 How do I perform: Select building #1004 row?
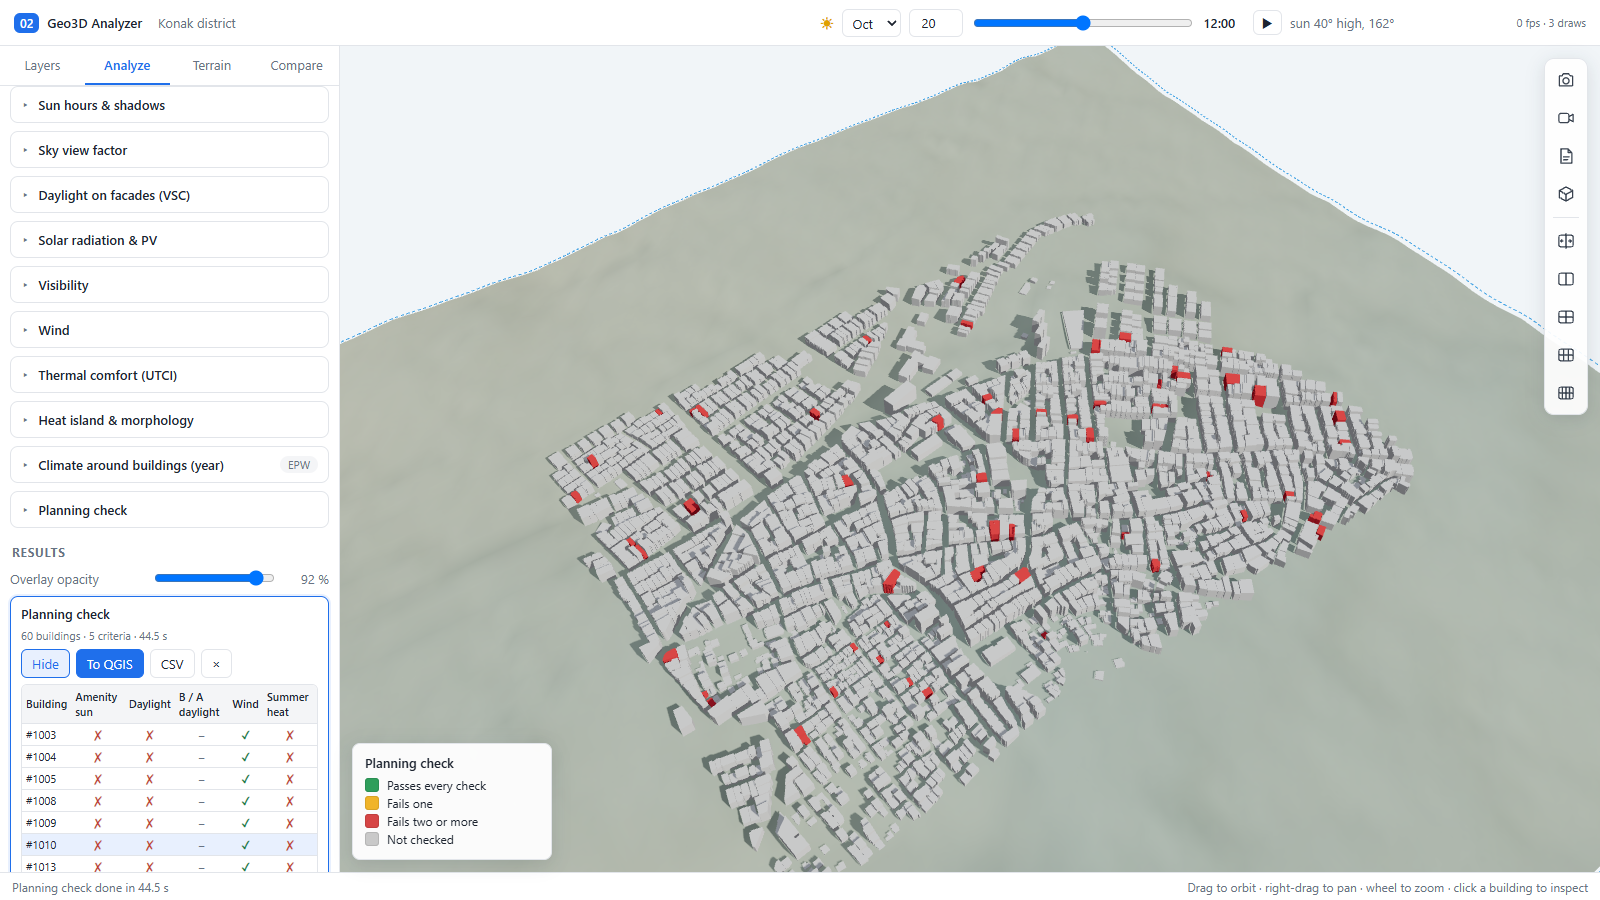click(169, 757)
